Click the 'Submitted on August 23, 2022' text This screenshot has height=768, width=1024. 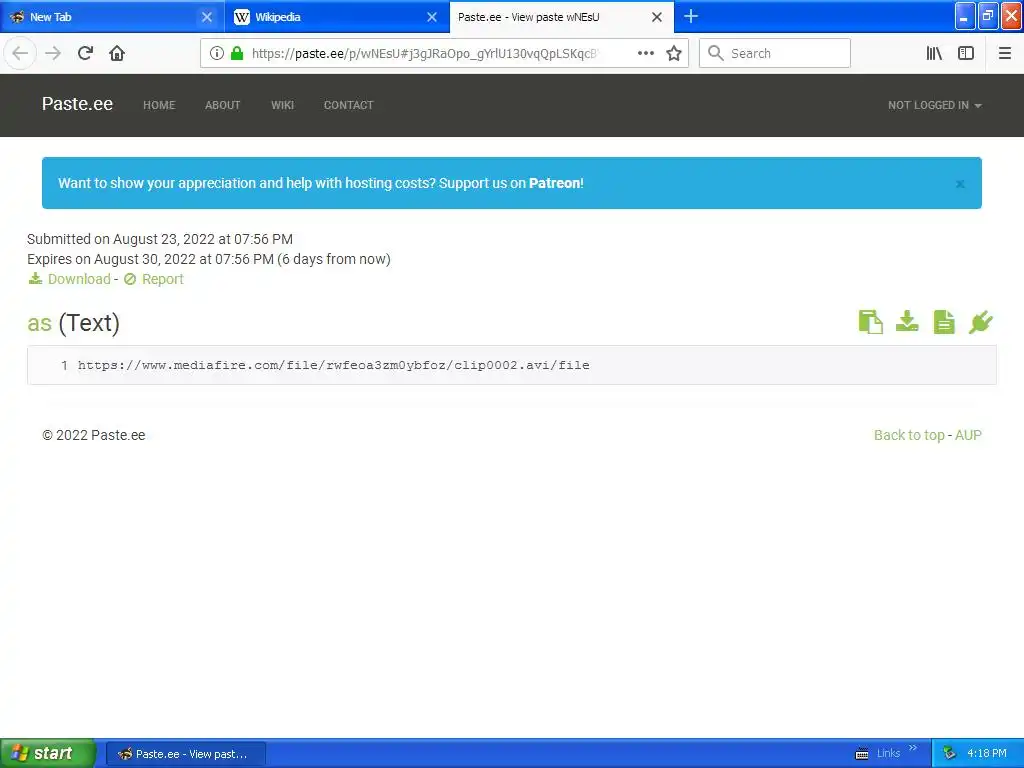coord(160,239)
